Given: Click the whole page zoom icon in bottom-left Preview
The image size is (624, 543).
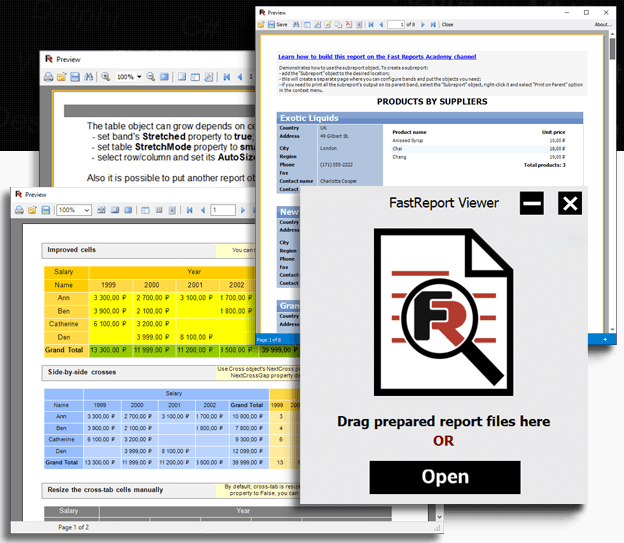Looking at the screenshot, I should click(115, 210).
